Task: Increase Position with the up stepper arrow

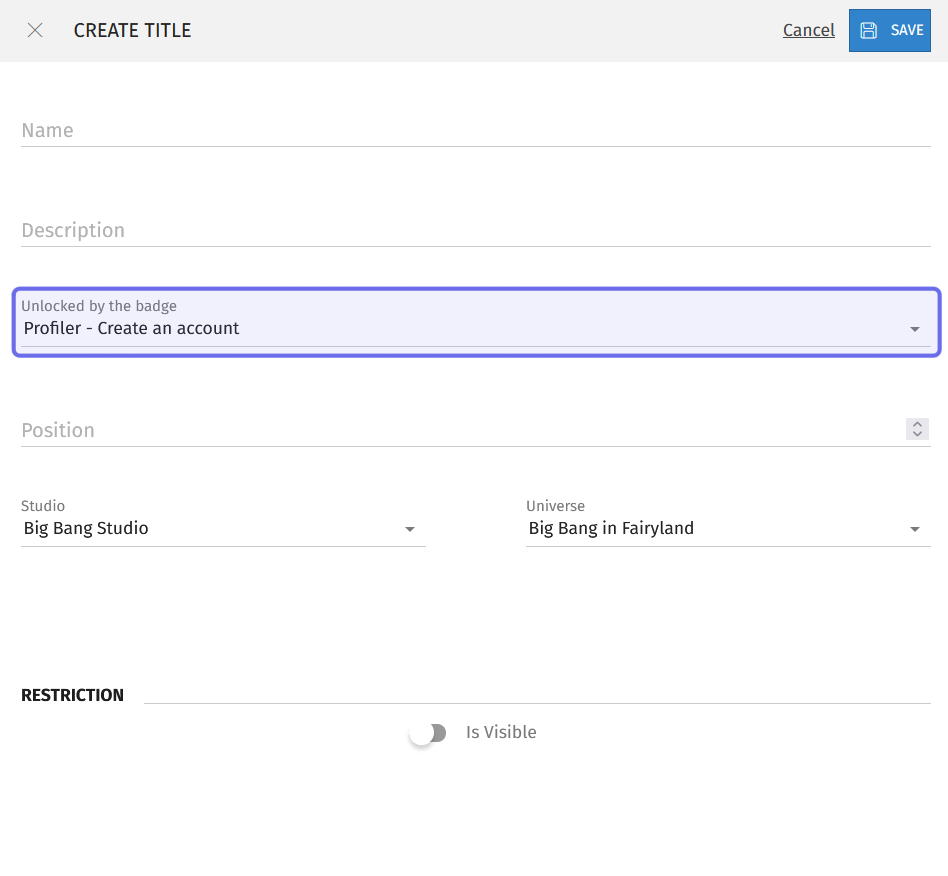Action: coord(917,424)
